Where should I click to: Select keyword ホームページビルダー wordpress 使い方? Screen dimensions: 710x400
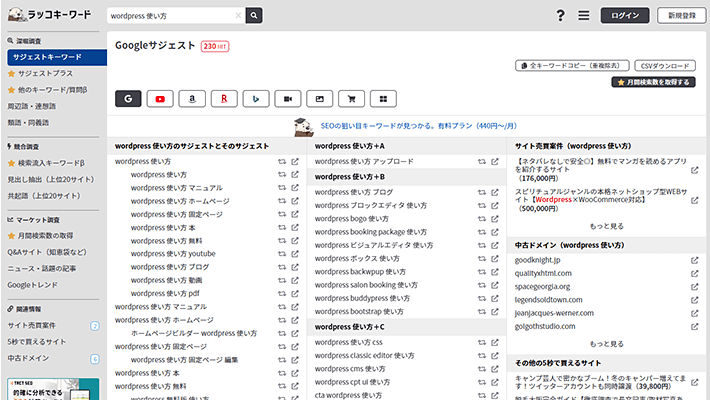(194, 333)
